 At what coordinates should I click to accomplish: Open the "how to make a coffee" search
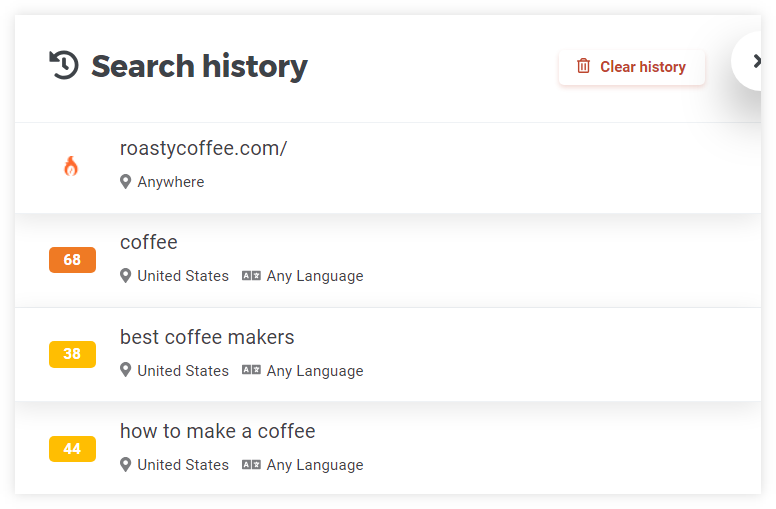pos(217,431)
